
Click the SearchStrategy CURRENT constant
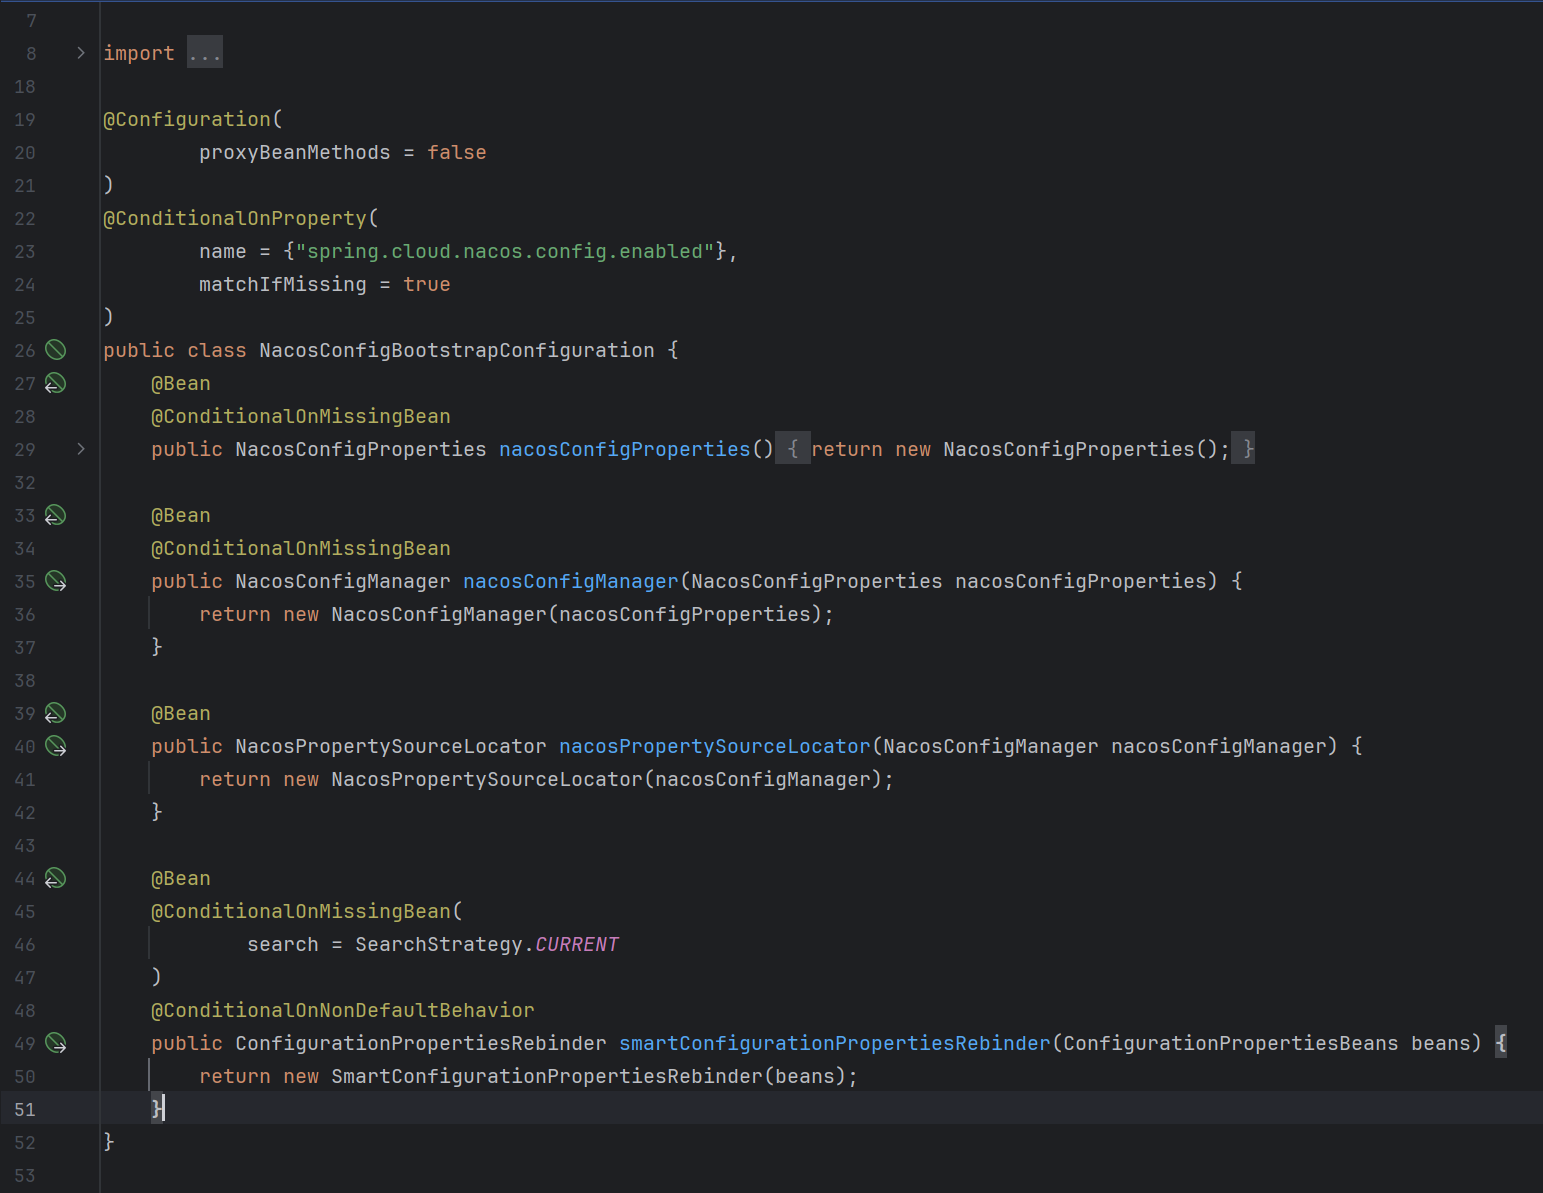[577, 944]
